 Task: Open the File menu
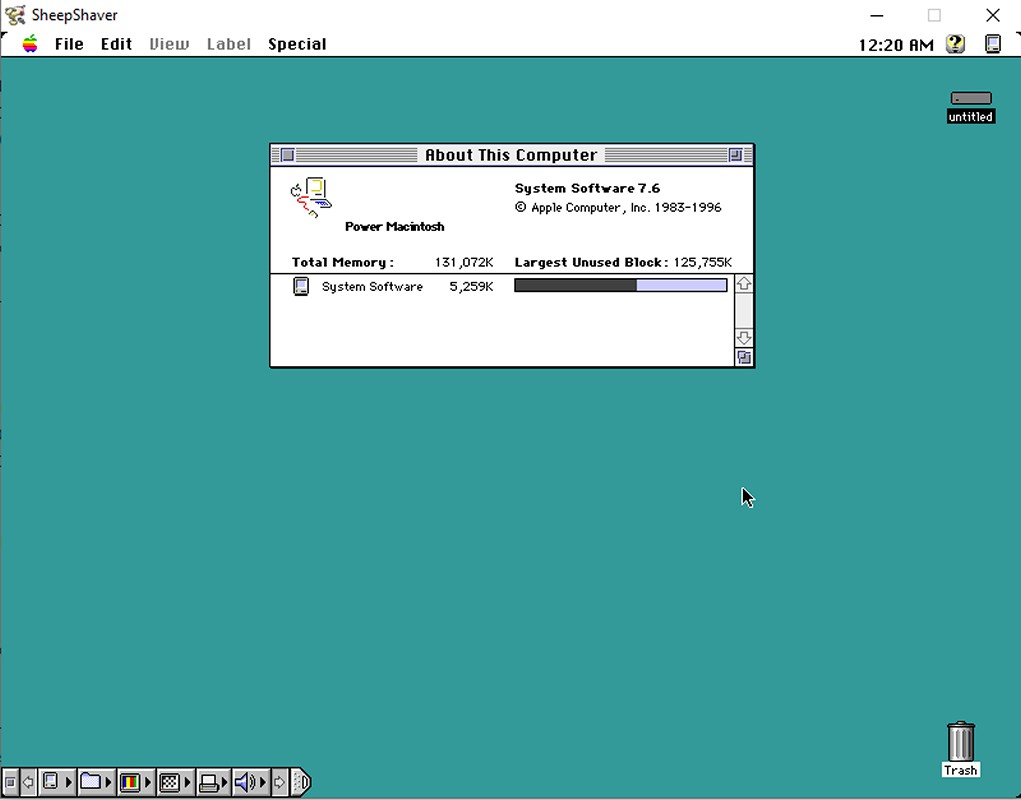69,44
